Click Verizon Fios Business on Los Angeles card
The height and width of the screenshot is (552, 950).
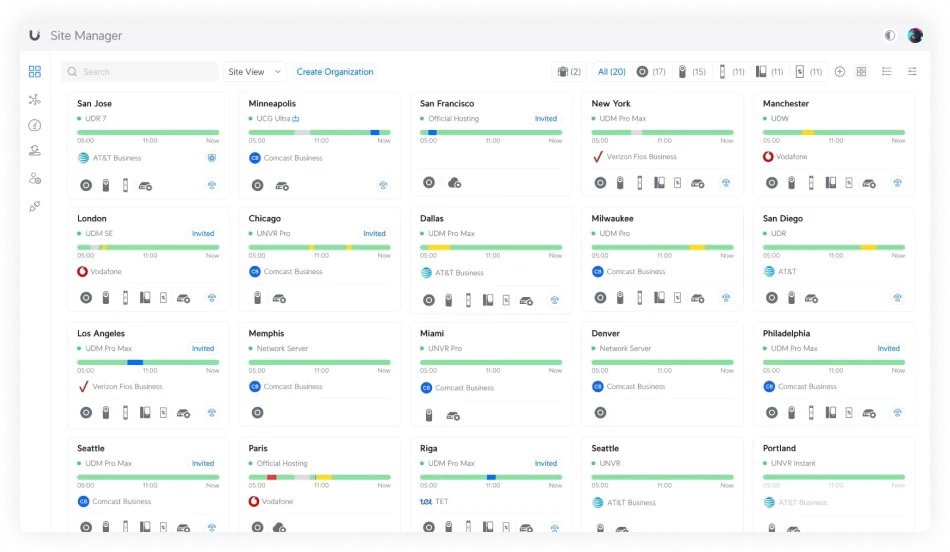127,387
